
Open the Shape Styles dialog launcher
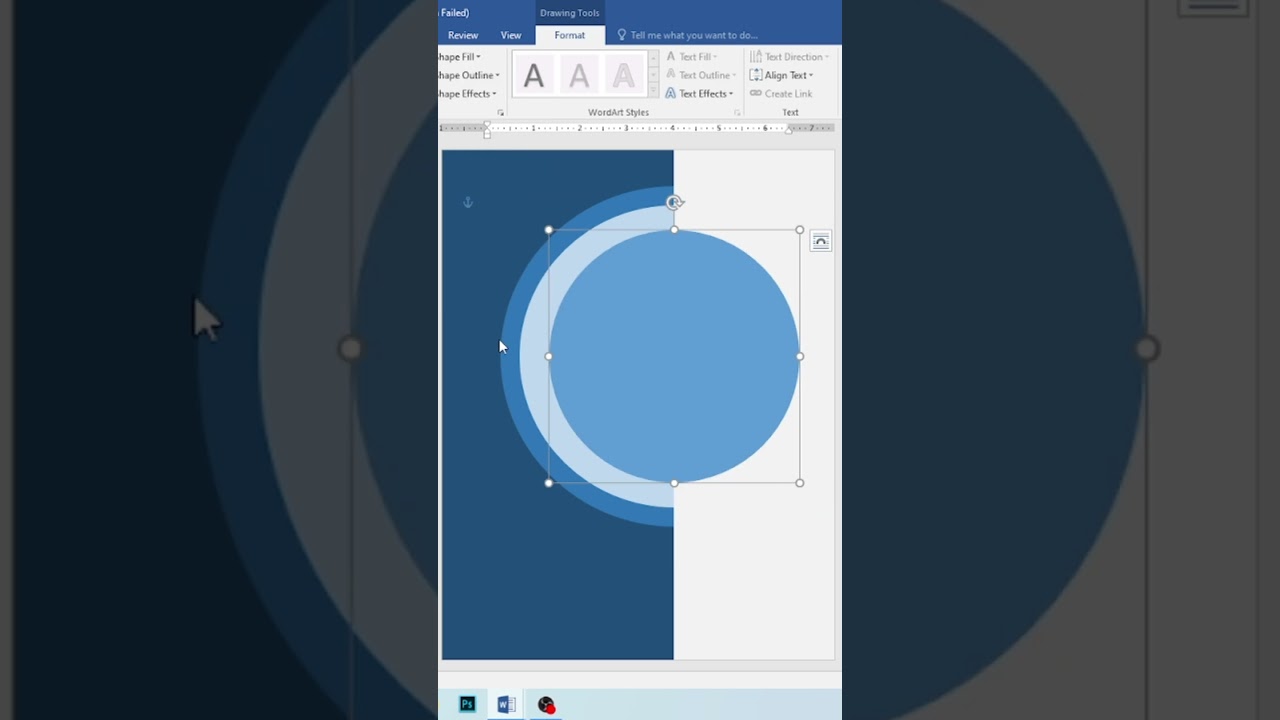(501, 113)
